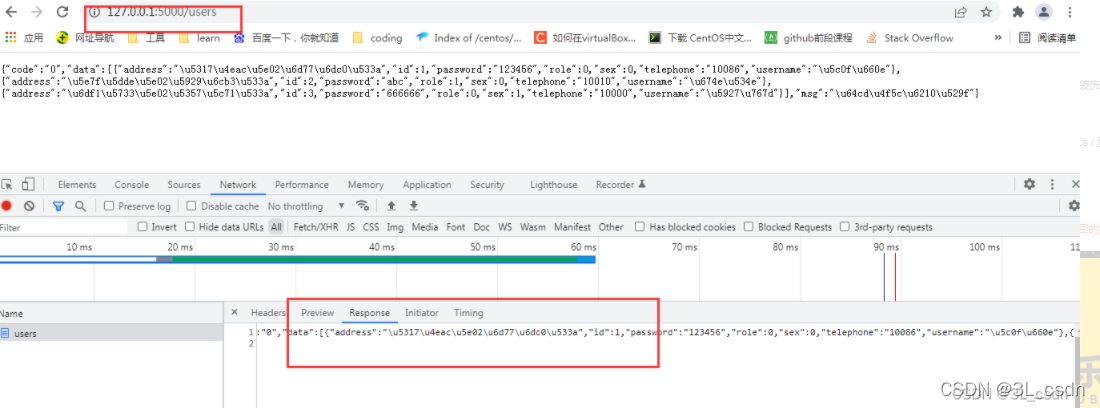Switch to the Sources tab
The height and width of the screenshot is (408, 1100).
[184, 184]
